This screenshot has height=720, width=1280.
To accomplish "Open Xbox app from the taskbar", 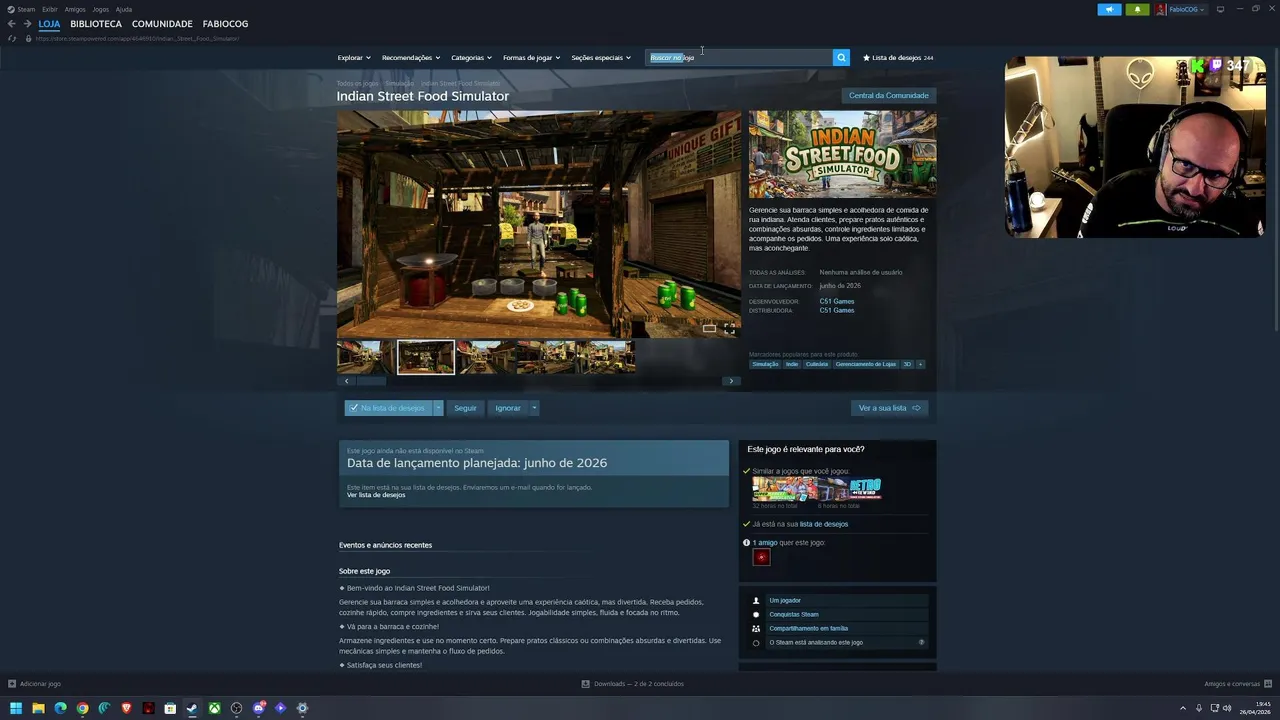I will tap(214, 708).
